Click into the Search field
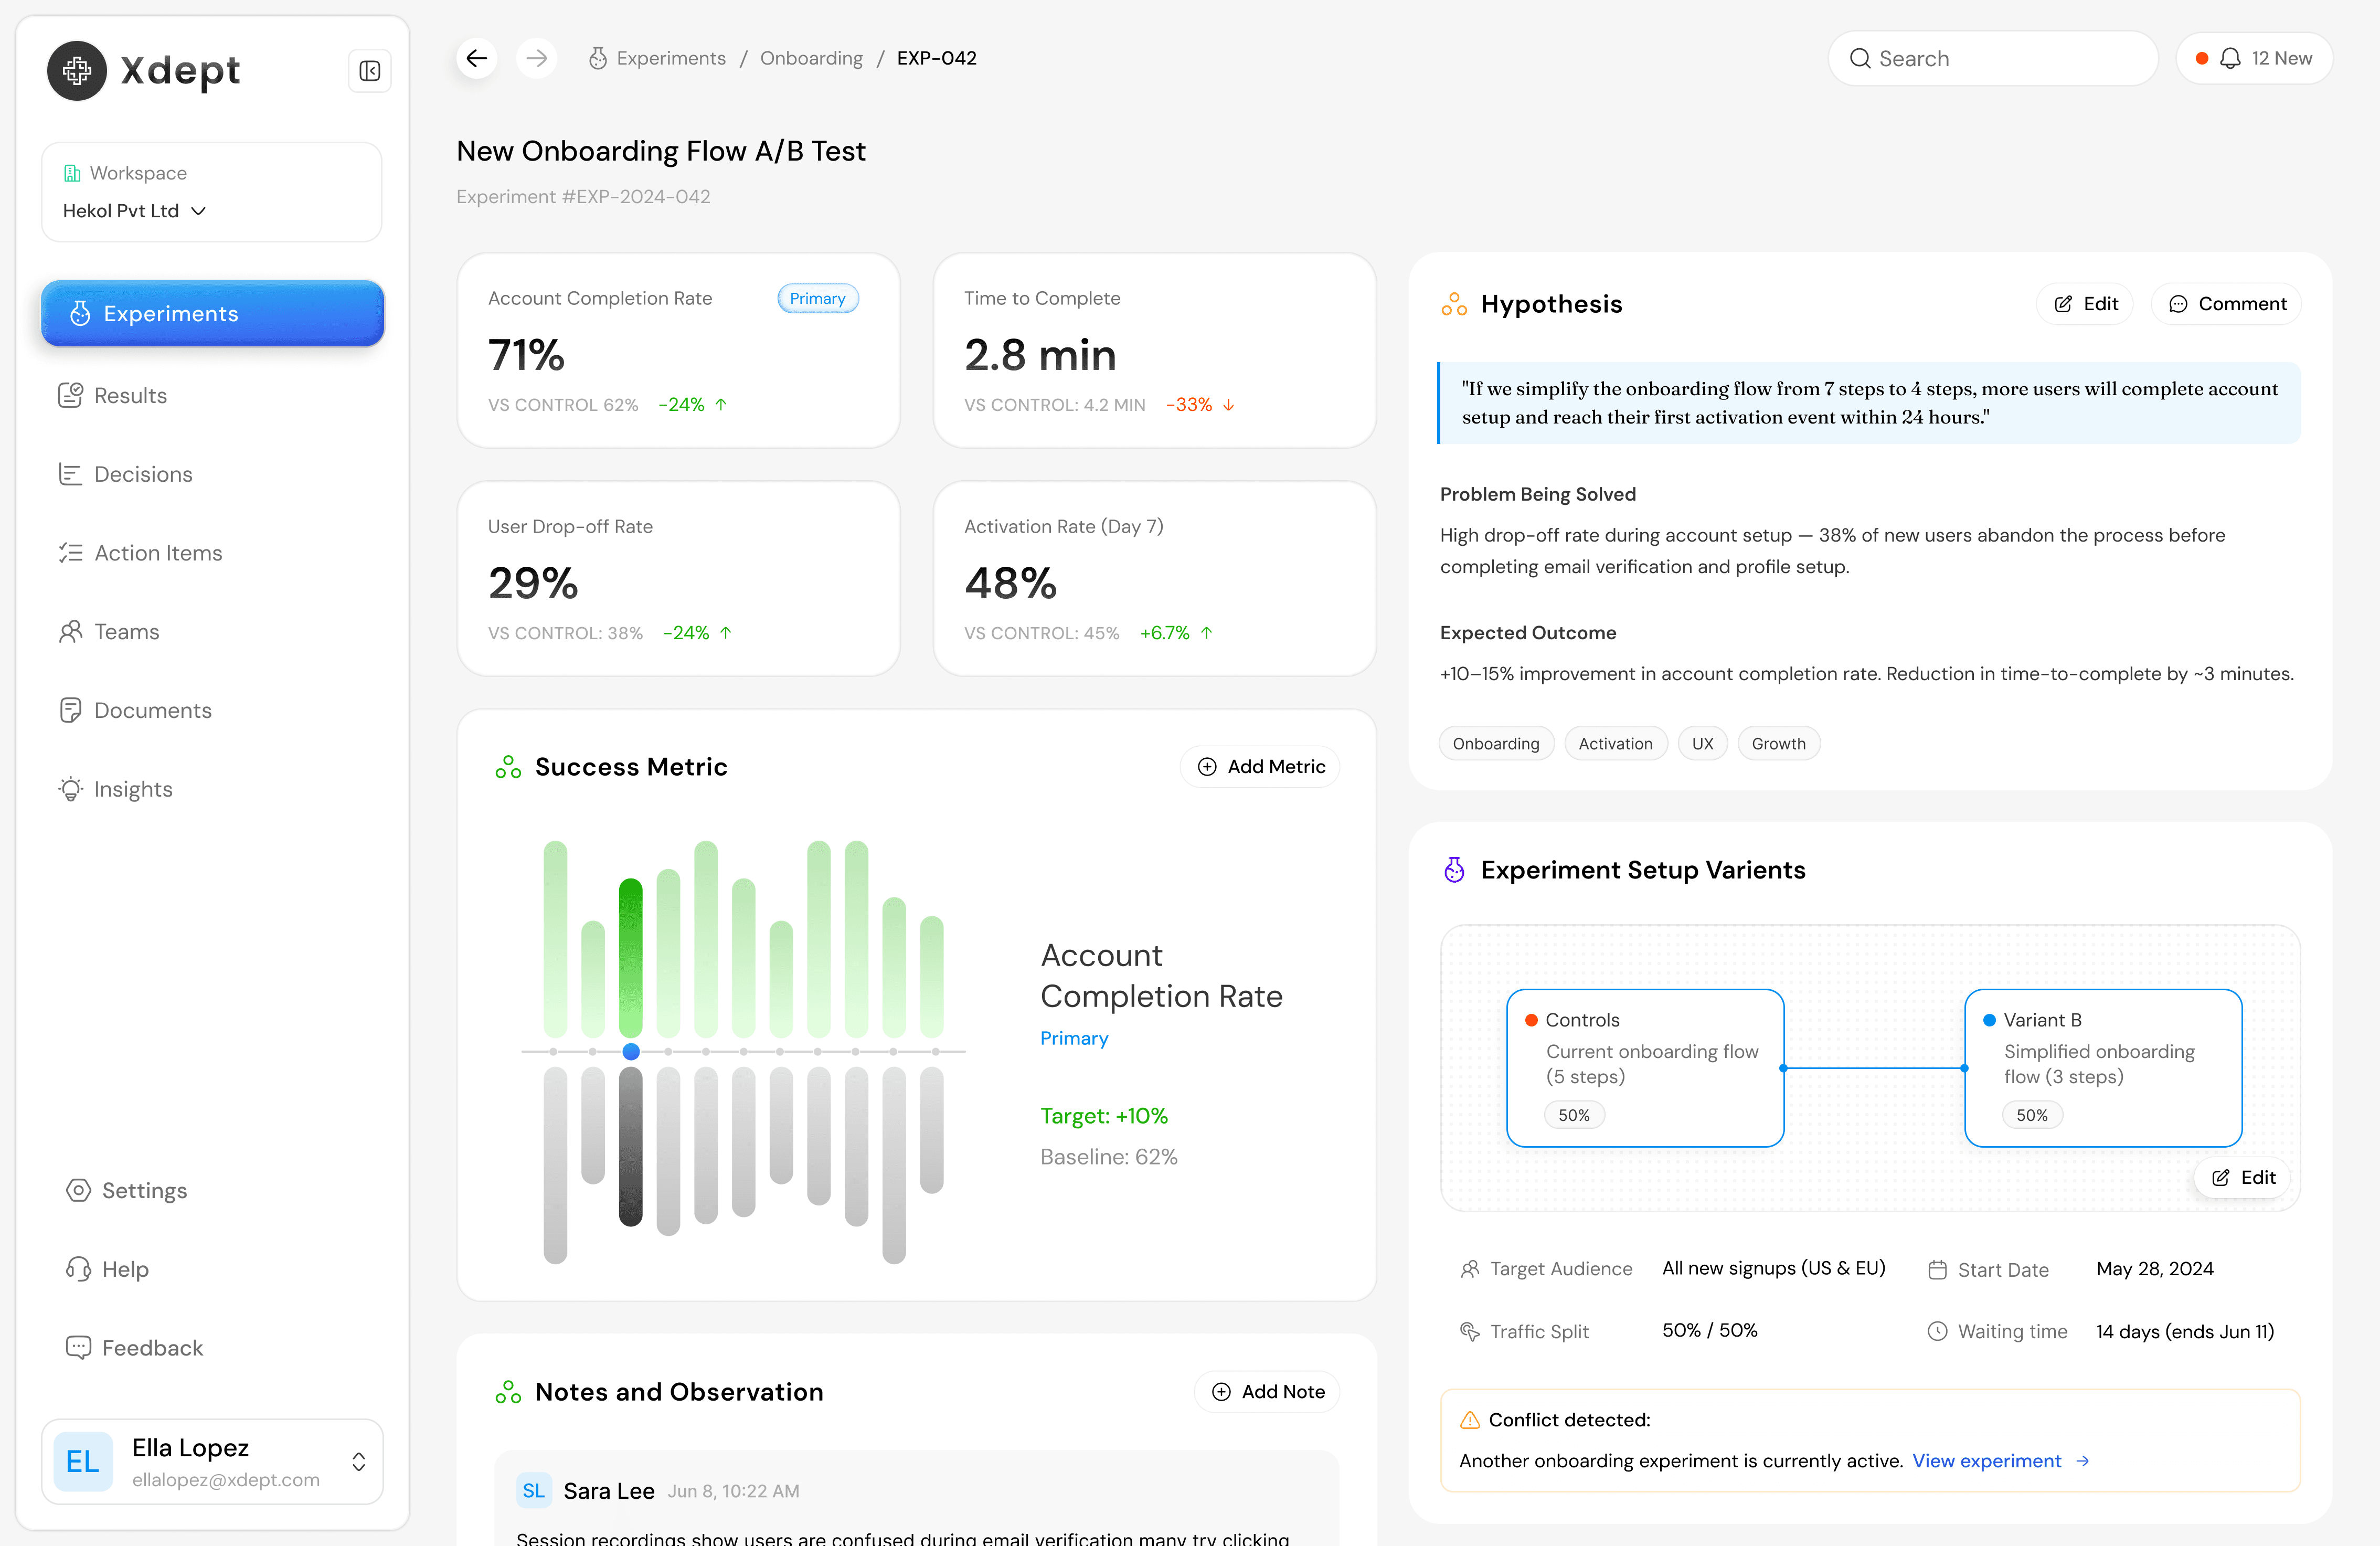Viewport: 2380px width, 1546px height. [1992, 58]
